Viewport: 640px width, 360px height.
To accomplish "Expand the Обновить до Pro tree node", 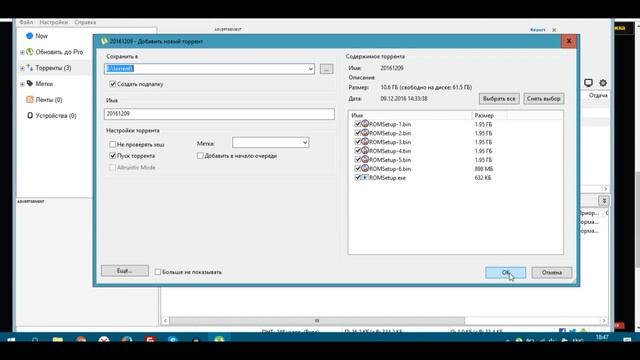I will click(22, 52).
